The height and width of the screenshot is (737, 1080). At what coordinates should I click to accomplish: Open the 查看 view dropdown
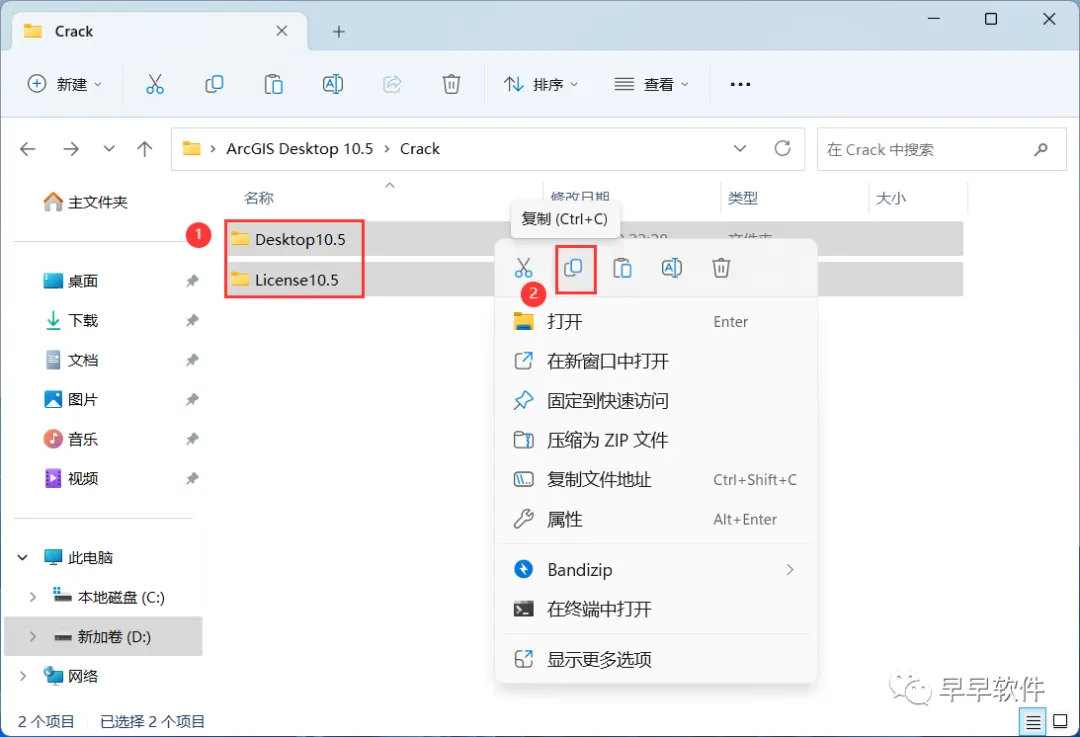[651, 84]
